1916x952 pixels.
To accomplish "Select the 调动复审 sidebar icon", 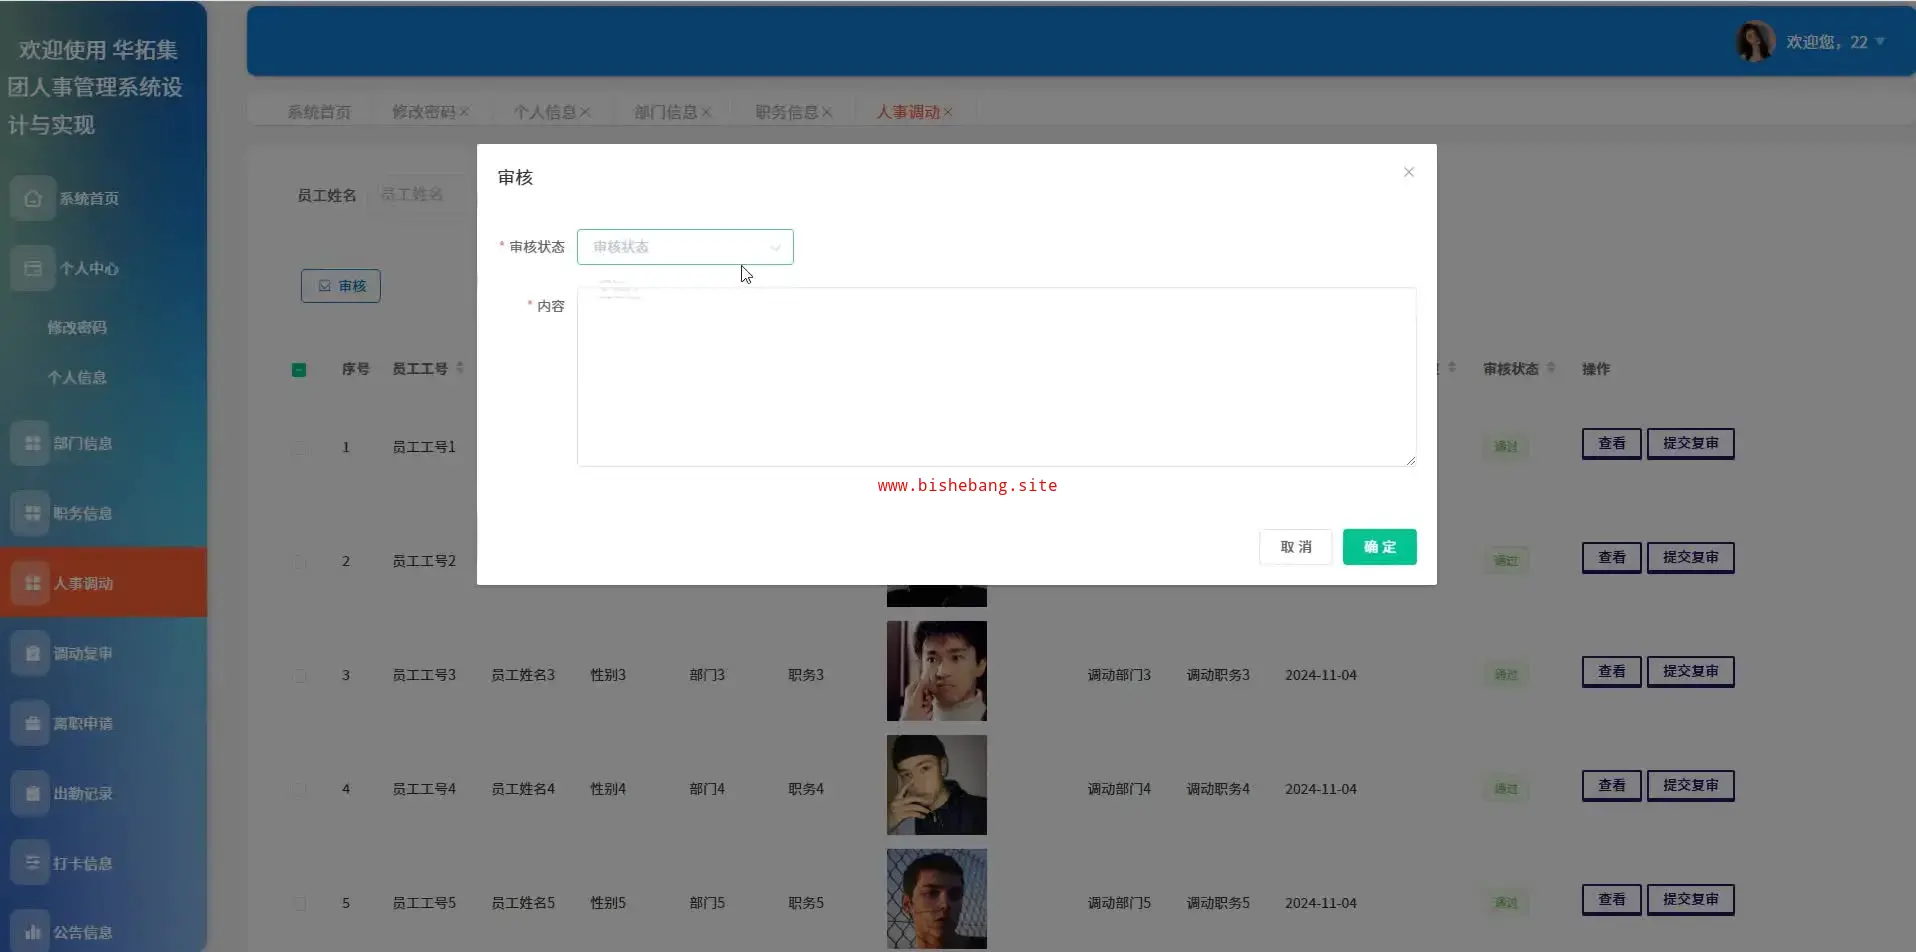I will click(x=32, y=653).
